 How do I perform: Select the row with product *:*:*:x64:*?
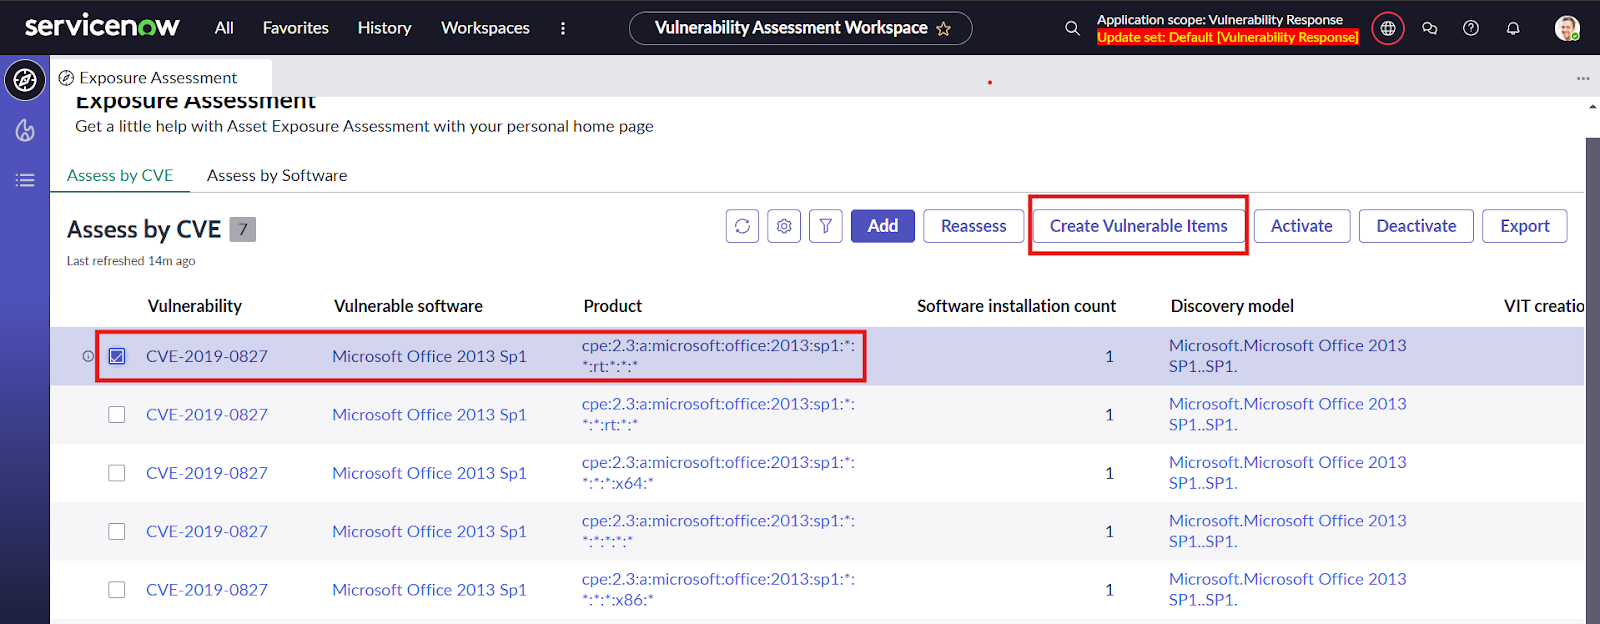[x=117, y=473]
